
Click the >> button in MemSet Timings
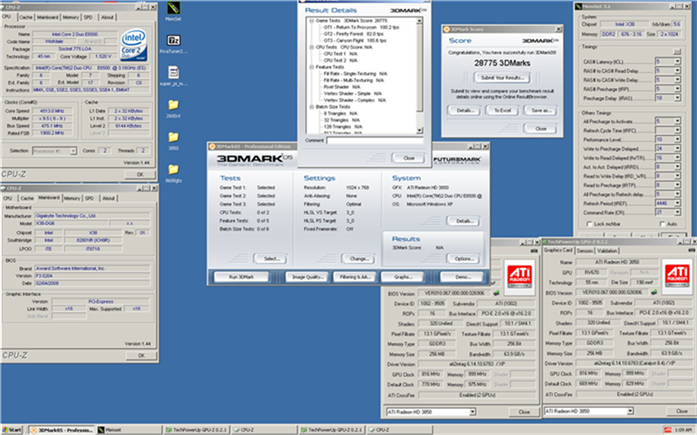point(677,52)
